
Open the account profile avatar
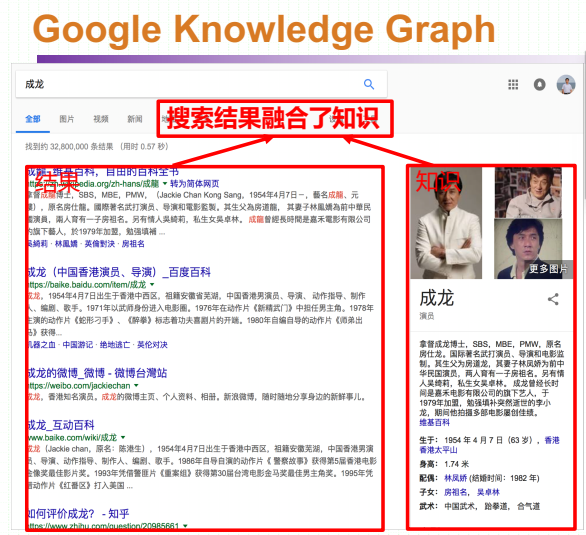point(566,84)
